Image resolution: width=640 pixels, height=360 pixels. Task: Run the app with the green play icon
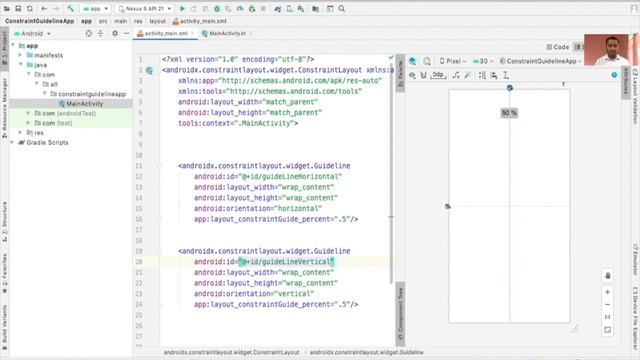pos(182,9)
